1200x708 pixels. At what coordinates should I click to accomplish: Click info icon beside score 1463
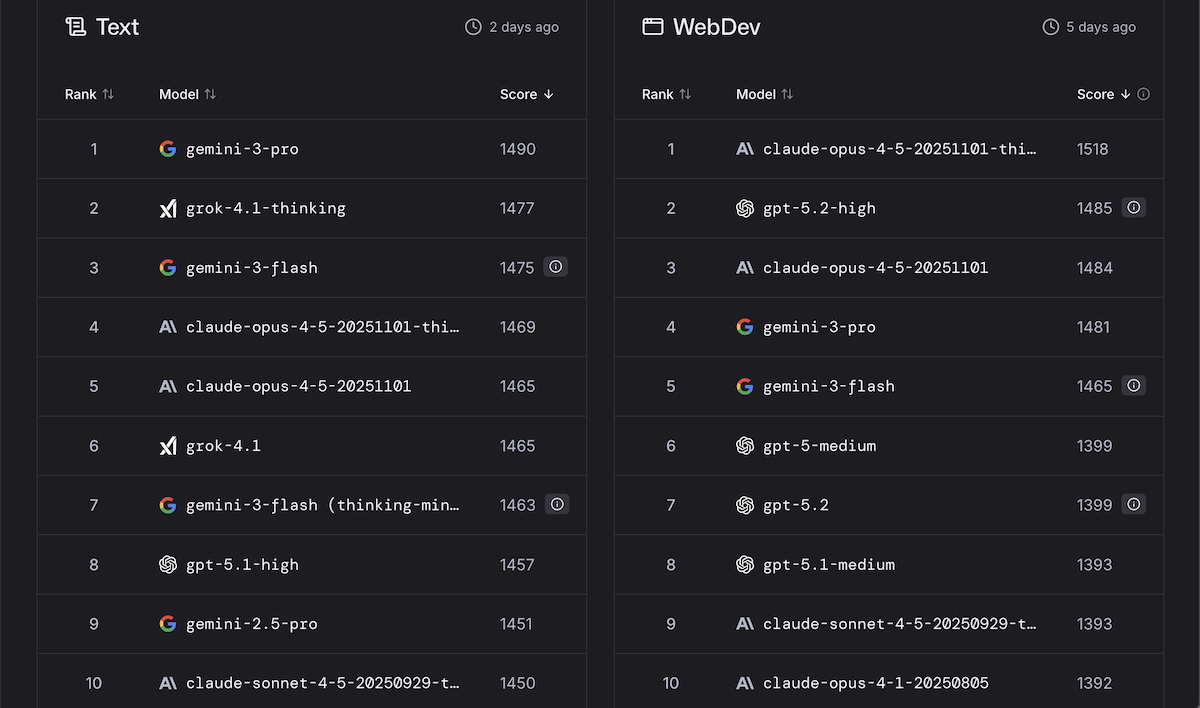(557, 505)
